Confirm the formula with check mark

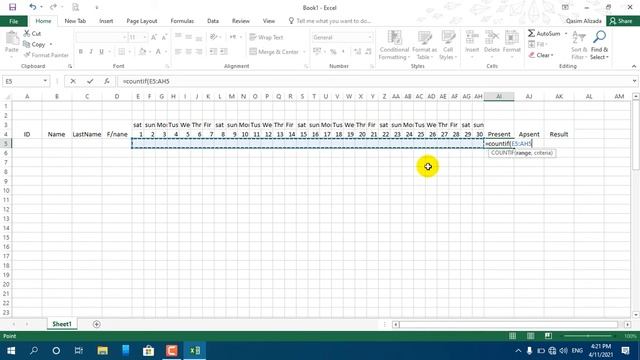coord(90,81)
